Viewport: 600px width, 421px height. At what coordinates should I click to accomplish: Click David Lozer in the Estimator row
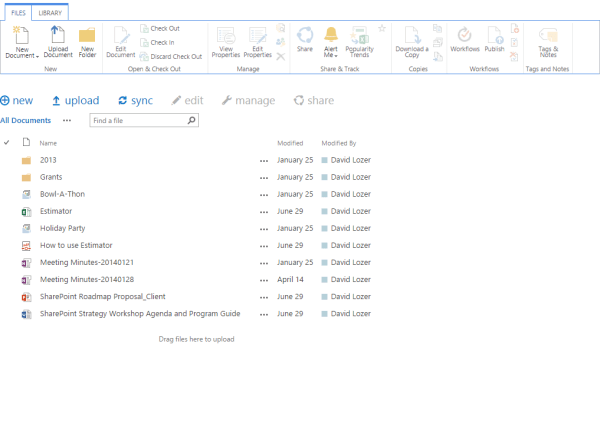click(351, 211)
